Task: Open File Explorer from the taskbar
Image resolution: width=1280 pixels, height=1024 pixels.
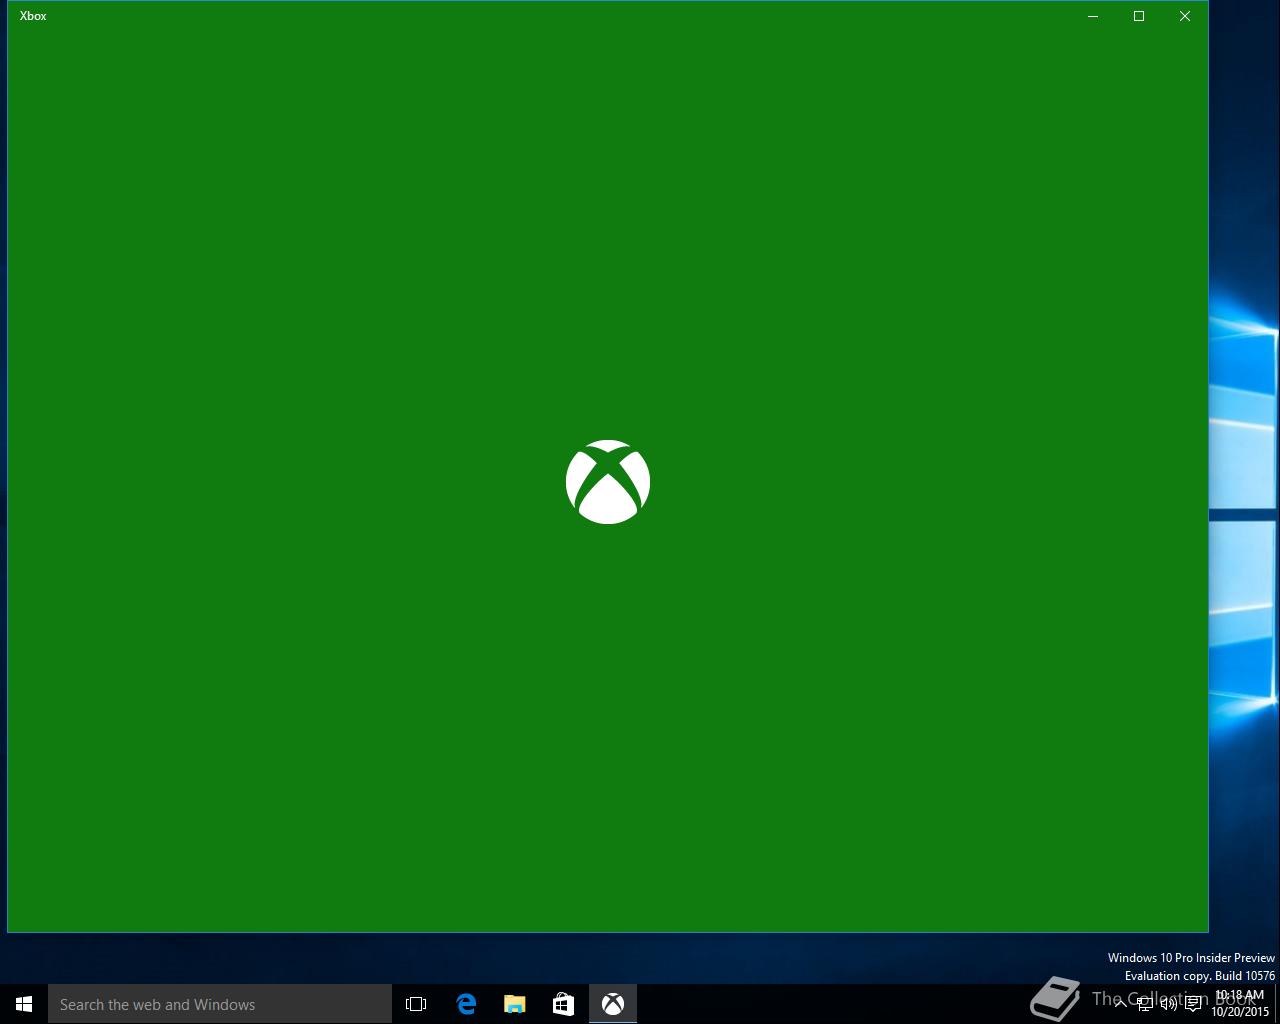Action: [x=515, y=1004]
